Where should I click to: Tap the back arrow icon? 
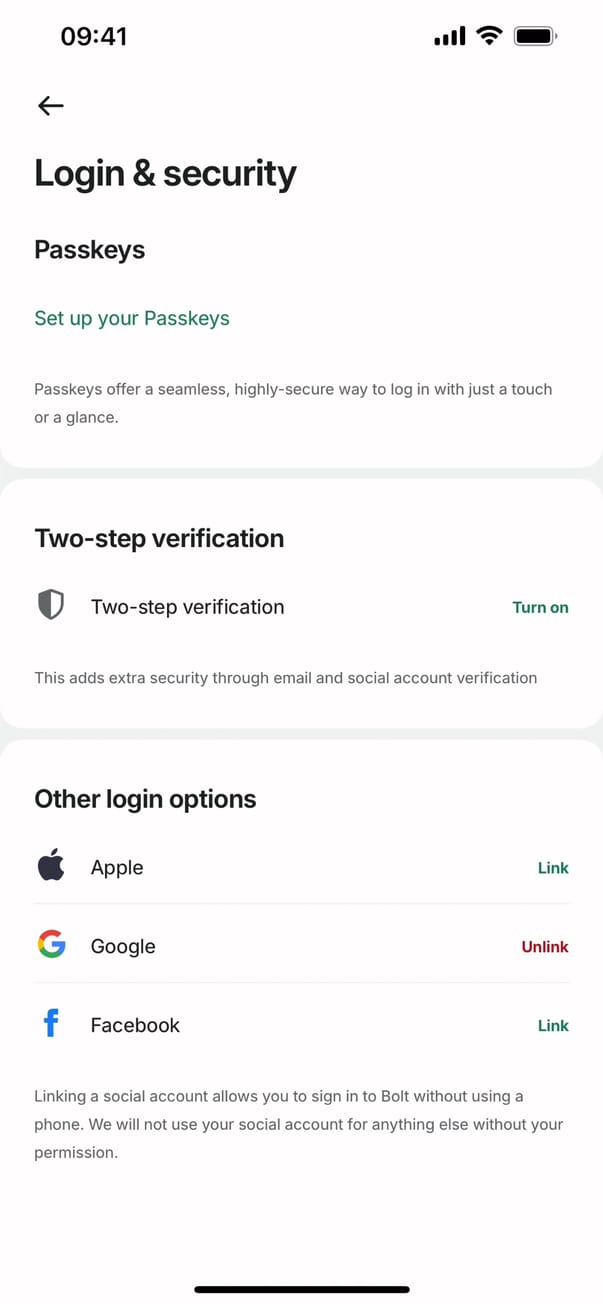pos(50,106)
